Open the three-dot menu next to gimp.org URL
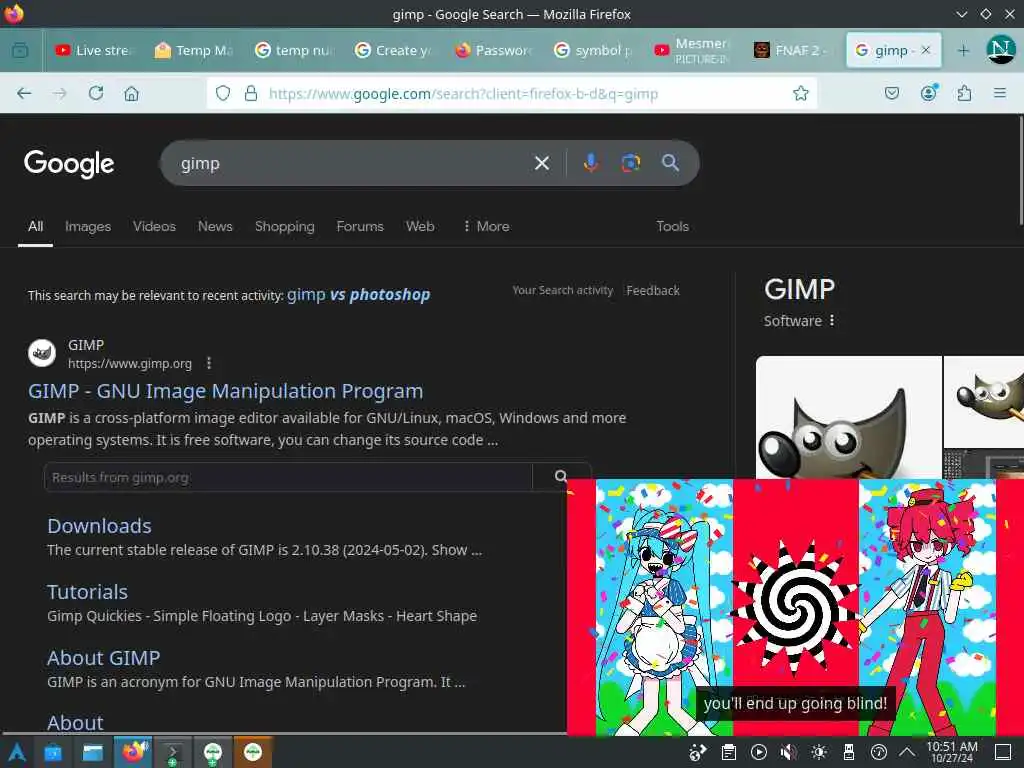The width and height of the screenshot is (1024, 768). [x=209, y=363]
